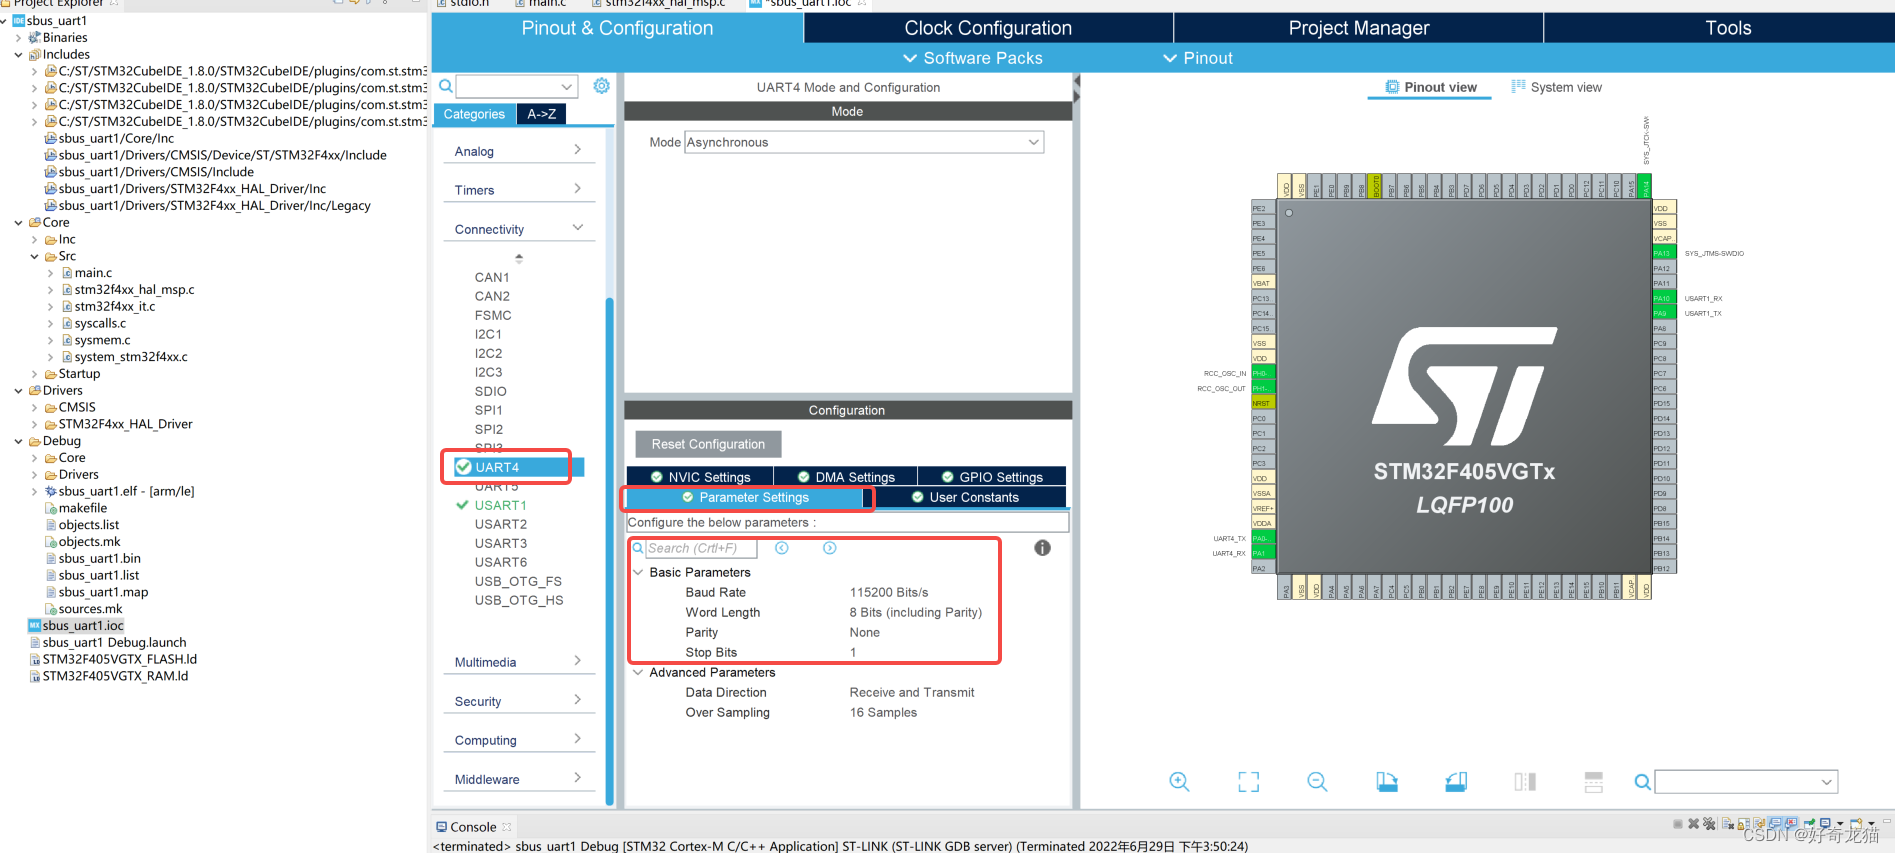
Task: Clear the Console output
Action: [x=1728, y=825]
